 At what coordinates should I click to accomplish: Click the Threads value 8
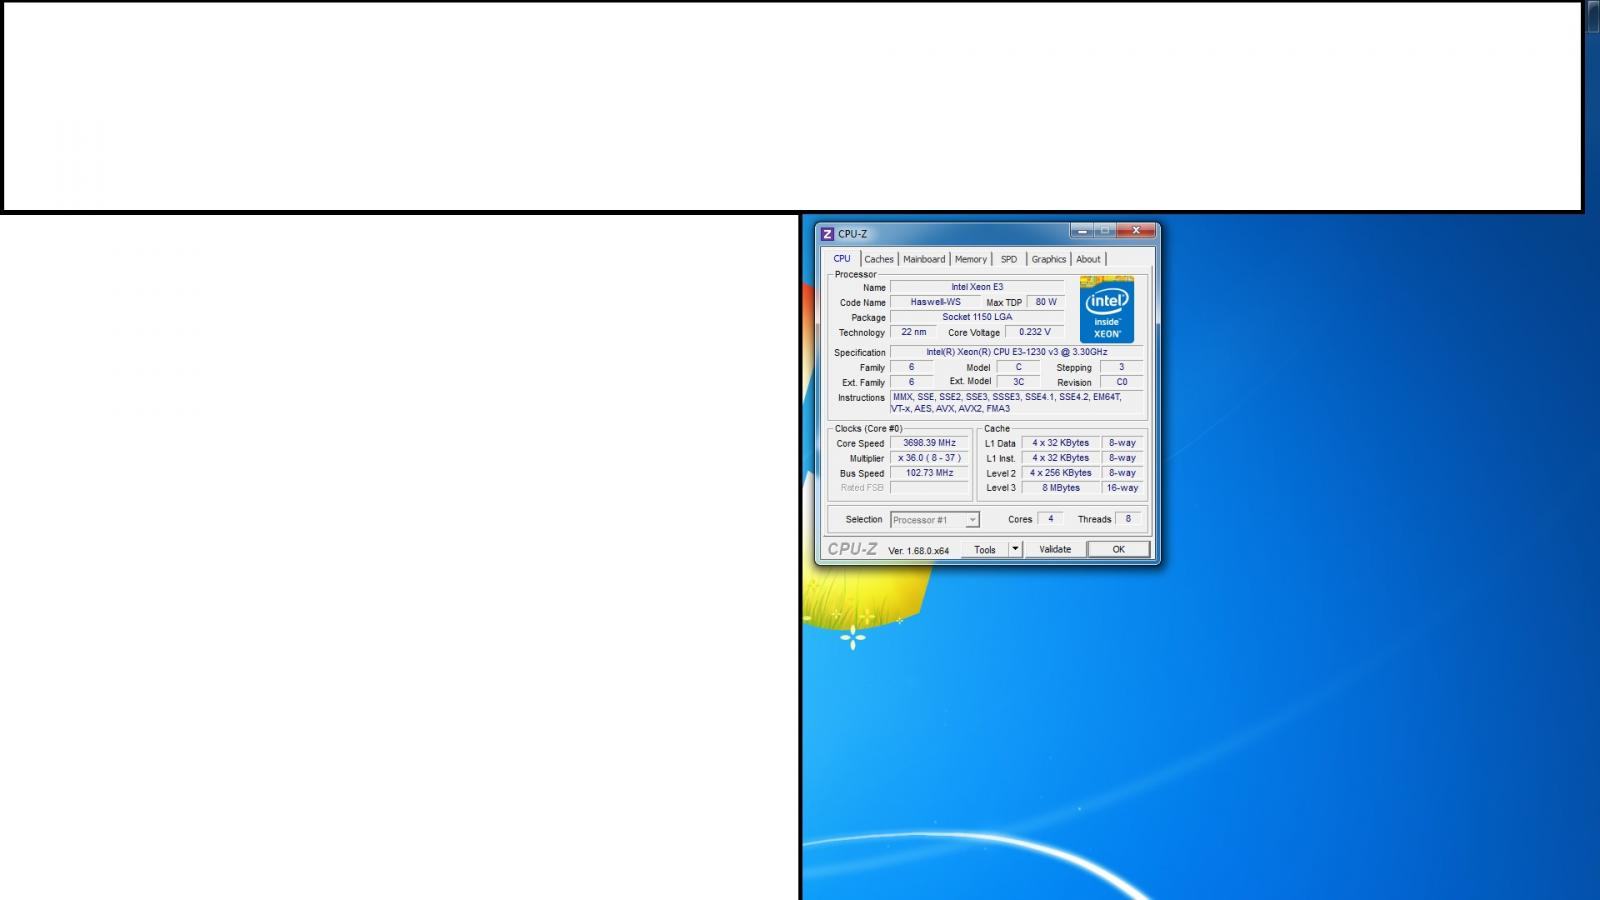(x=1128, y=519)
